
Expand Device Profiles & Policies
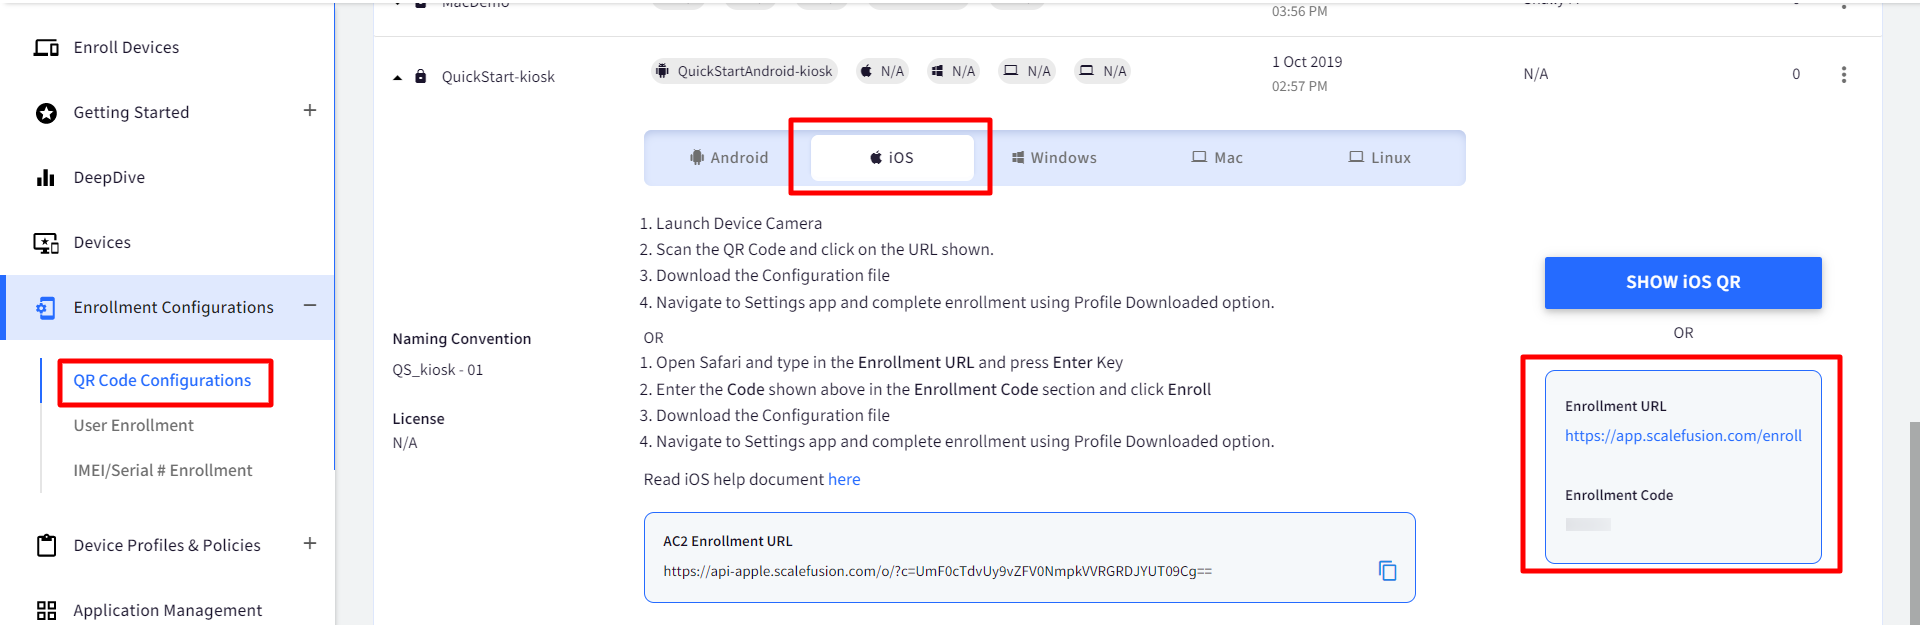pyautogui.click(x=310, y=543)
